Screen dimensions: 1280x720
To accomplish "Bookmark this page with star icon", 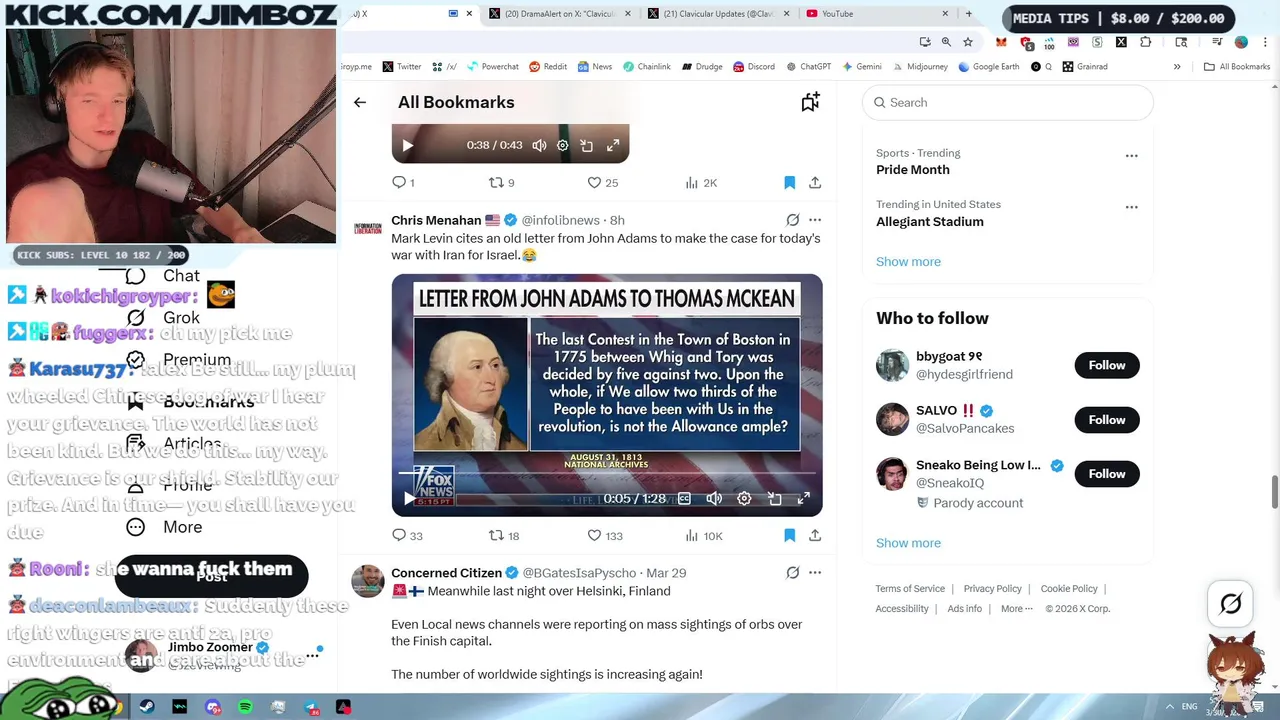I will 968,42.
